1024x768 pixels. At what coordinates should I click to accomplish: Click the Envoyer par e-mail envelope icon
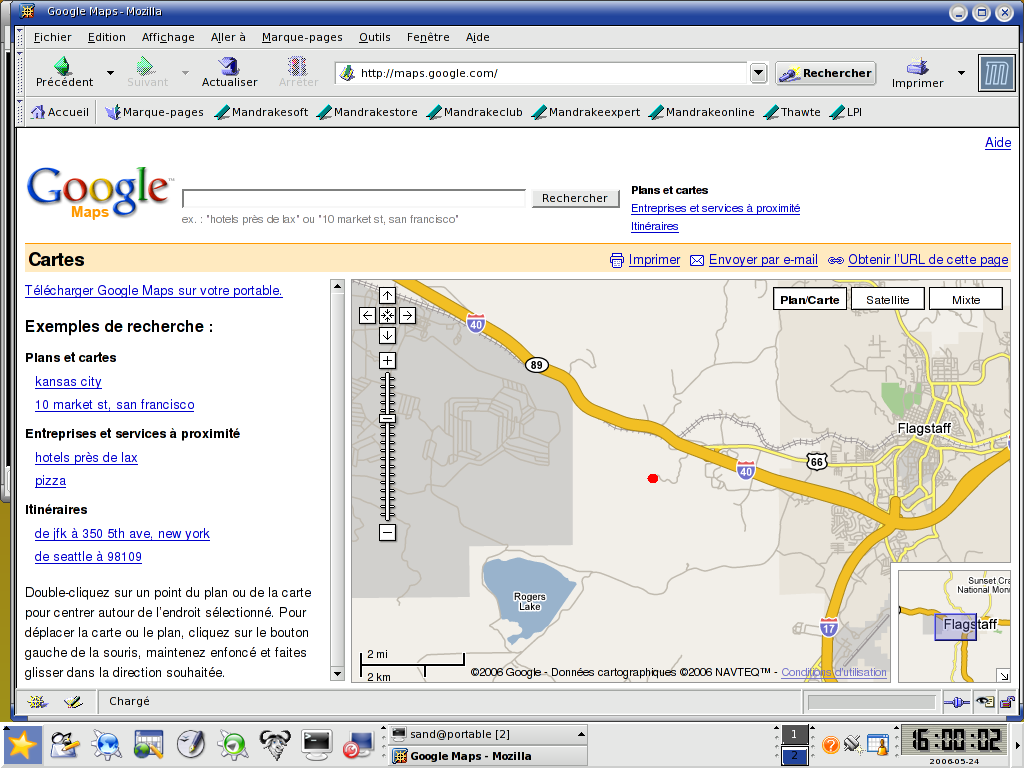697,261
